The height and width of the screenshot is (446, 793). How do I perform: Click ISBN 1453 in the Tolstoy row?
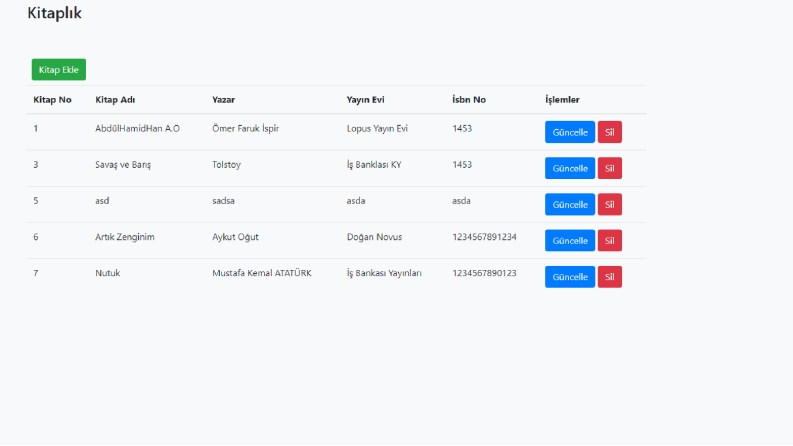coord(462,165)
